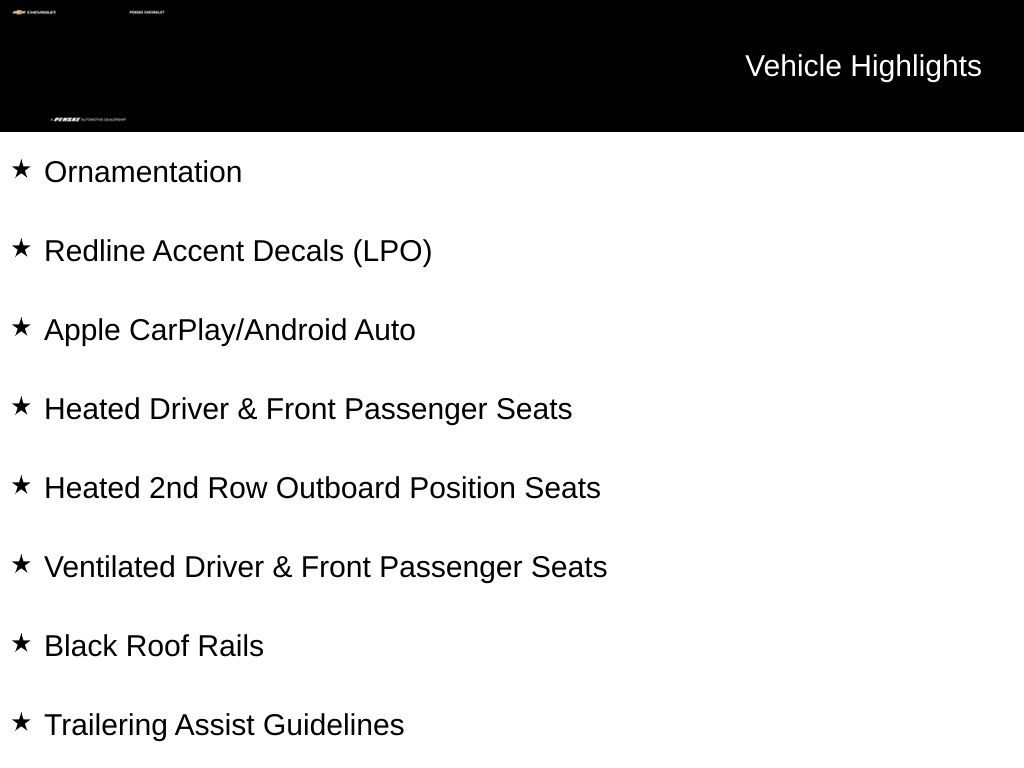This screenshot has width=1024, height=768.
Task: Click the star beside Ventilated Driver seats
Action: (x=22, y=564)
